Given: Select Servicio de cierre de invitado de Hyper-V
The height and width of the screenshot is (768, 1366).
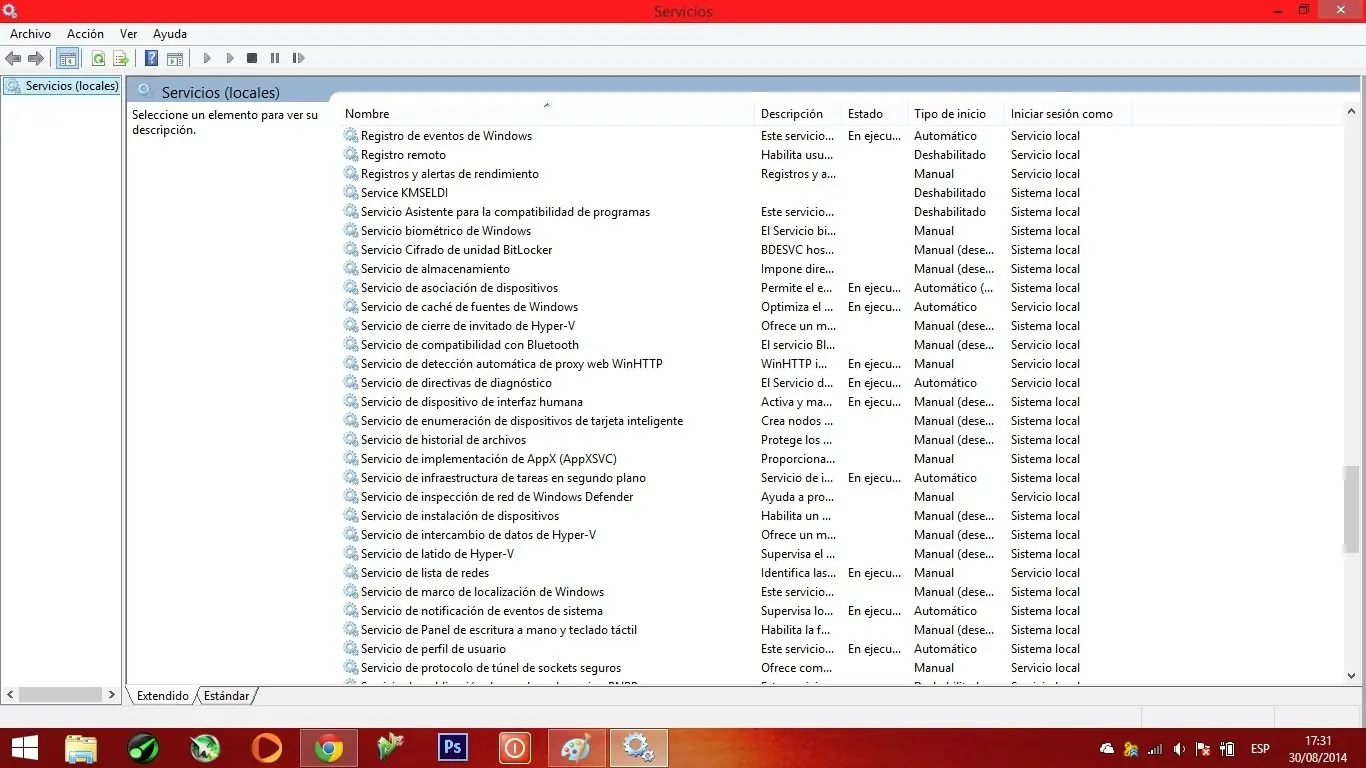Looking at the screenshot, I should point(468,326).
